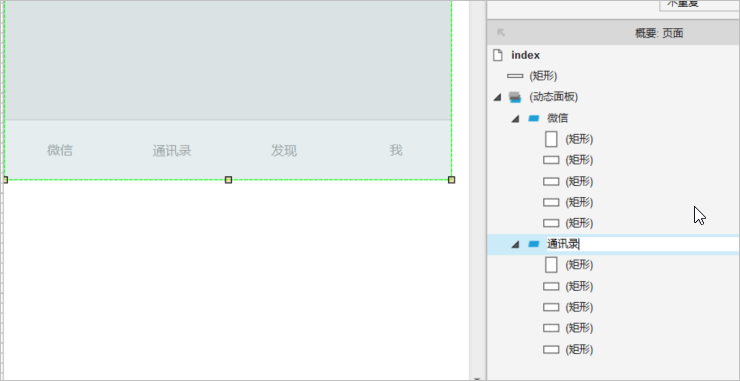This screenshot has width=740, height=381.
Task: Collapse the 通讯录 state node
Action: point(515,245)
